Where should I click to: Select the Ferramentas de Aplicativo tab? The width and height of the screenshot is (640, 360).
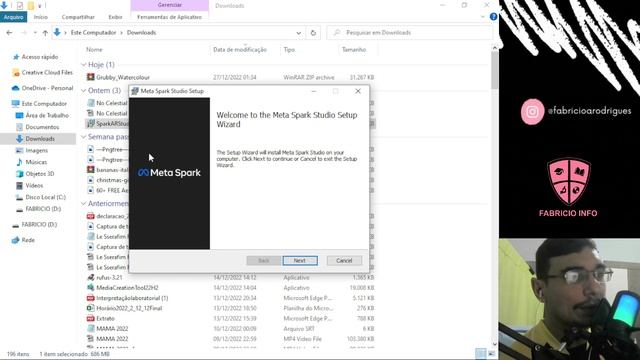pyautogui.click(x=169, y=17)
